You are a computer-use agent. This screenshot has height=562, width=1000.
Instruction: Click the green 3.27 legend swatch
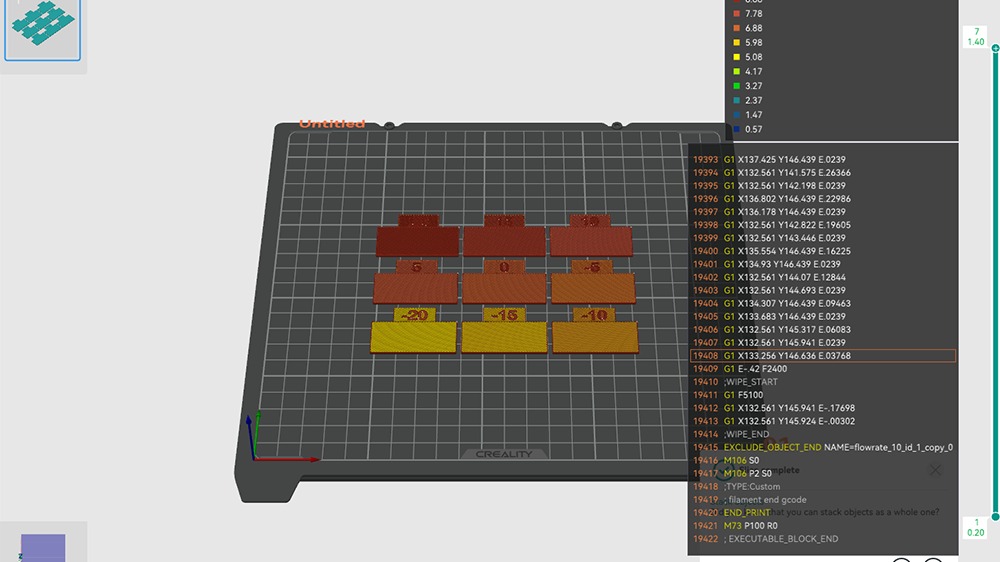pyautogui.click(x=737, y=86)
